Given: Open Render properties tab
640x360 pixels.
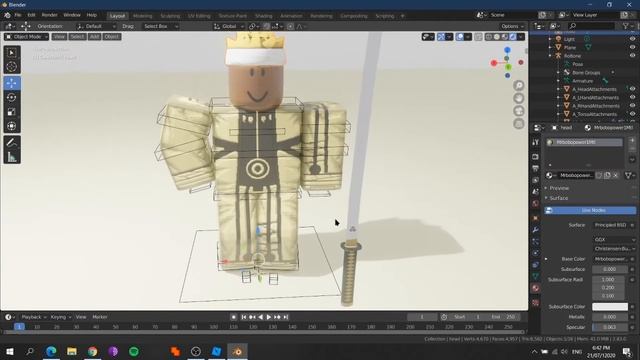Looking at the screenshot, I should click(x=536, y=157).
